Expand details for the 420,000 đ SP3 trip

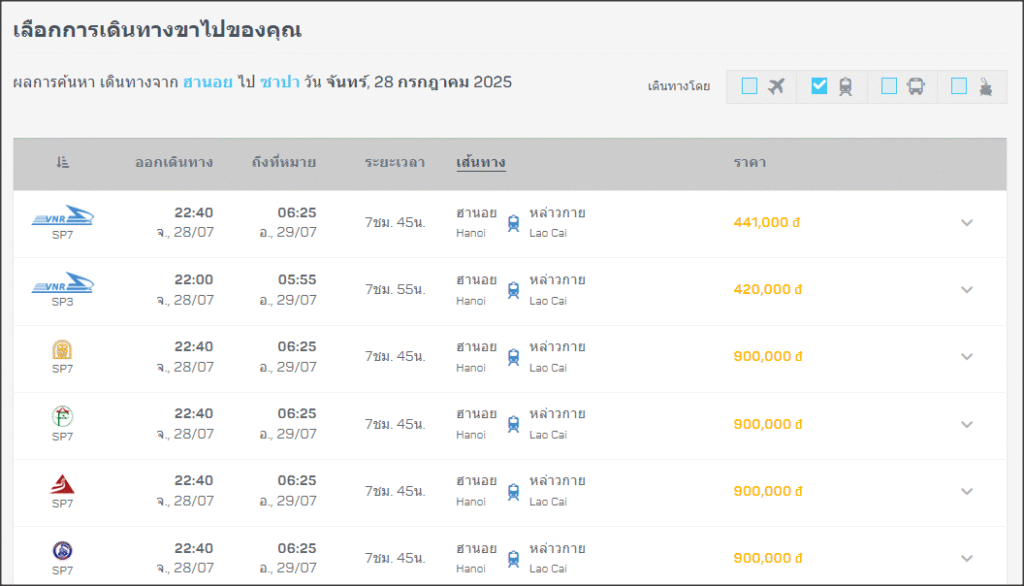tap(966, 290)
